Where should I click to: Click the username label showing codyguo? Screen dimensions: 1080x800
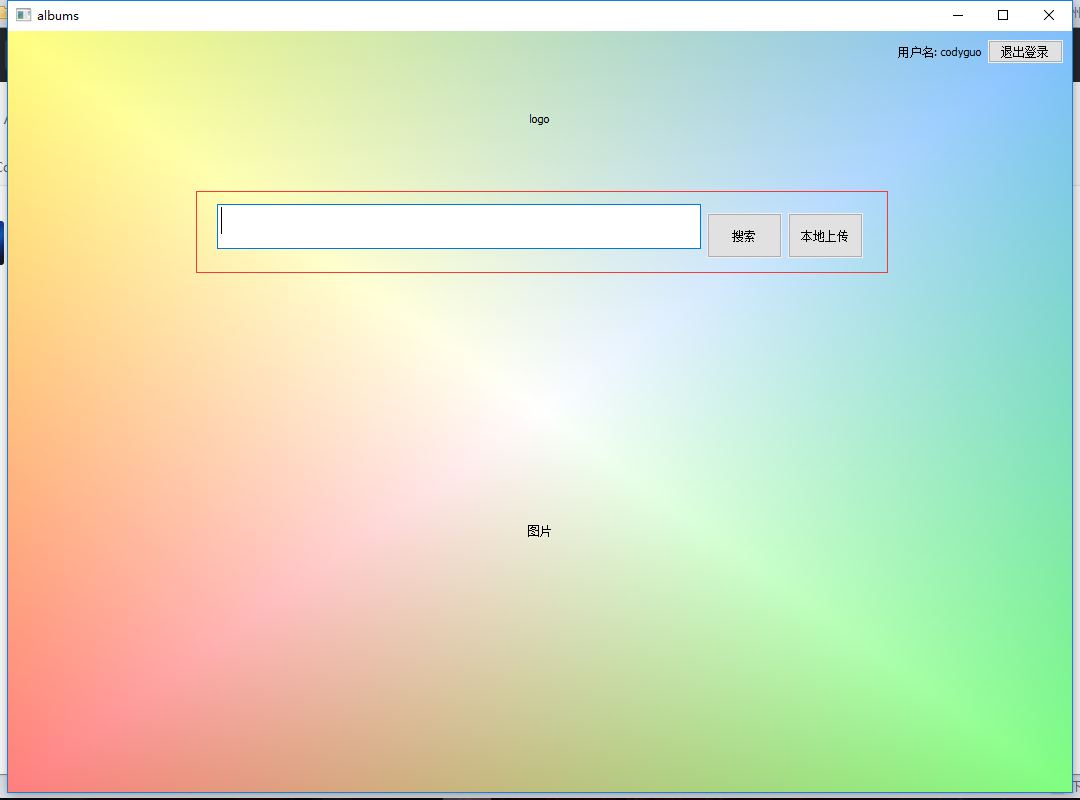[x=938, y=52]
